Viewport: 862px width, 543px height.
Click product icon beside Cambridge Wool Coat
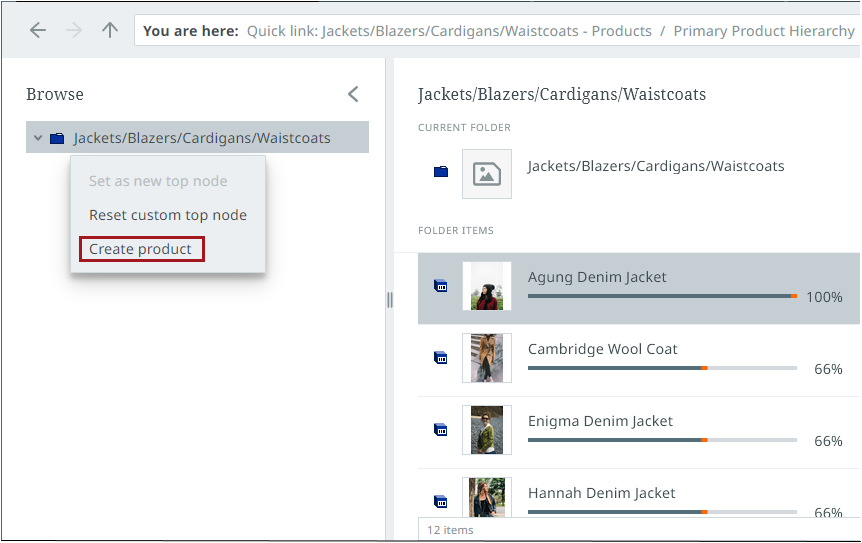(x=441, y=358)
